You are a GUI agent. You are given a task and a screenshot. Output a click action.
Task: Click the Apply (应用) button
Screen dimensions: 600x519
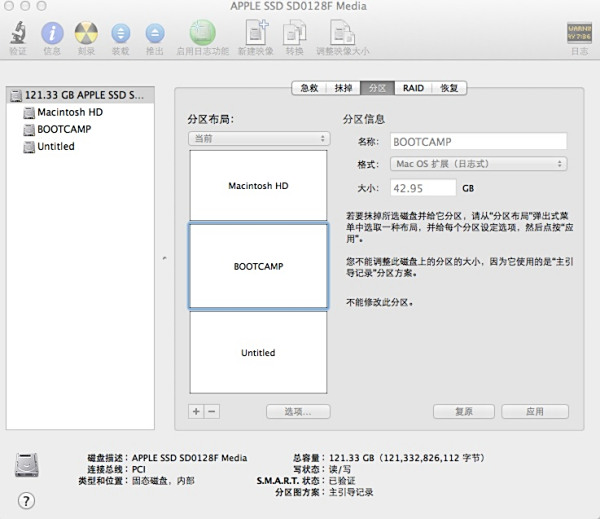click(x=535, y=411)
